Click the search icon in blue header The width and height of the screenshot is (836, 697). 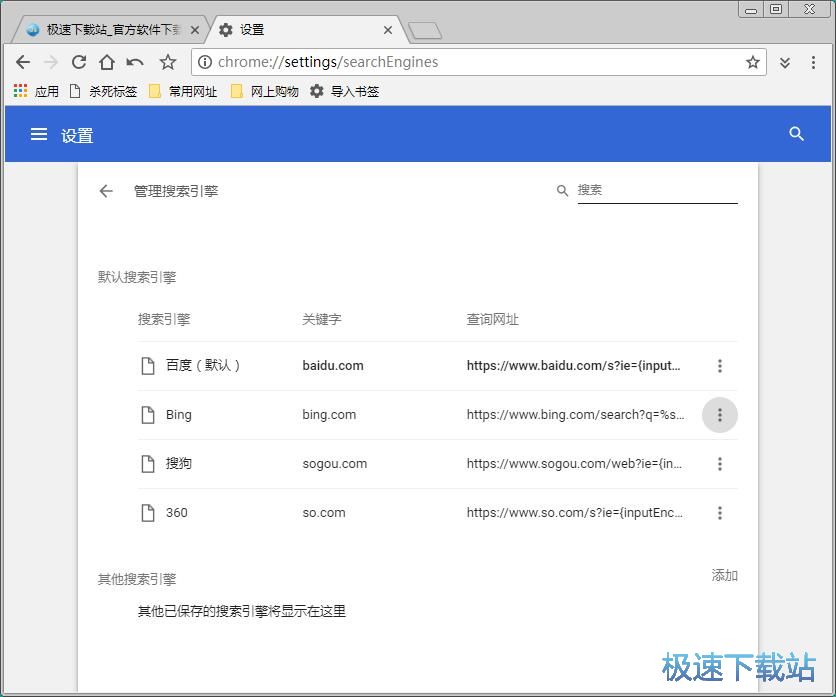[797, 134]
